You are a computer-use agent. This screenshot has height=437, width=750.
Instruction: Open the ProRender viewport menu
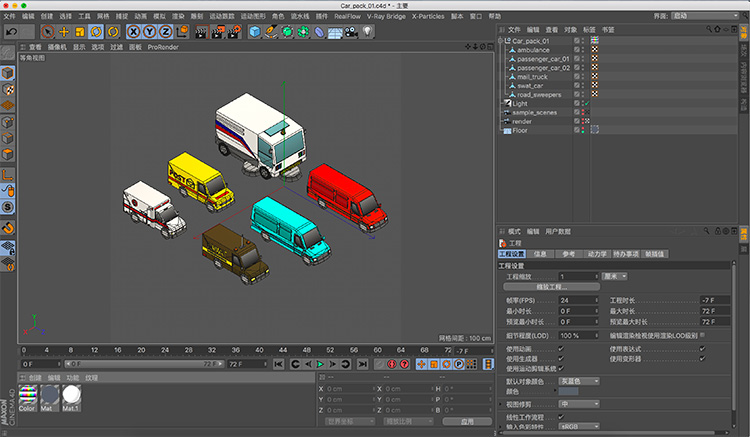(x=163, y=47)
